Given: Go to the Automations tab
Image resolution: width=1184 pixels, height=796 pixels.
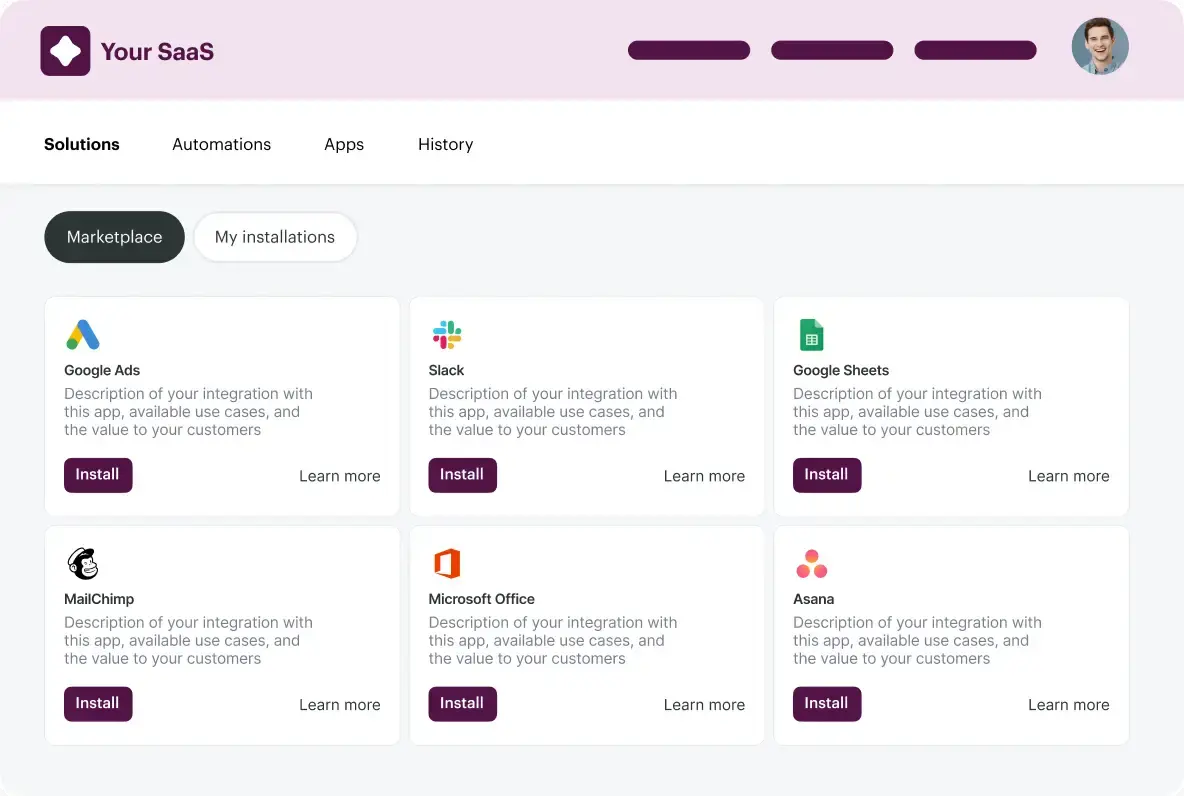Looking at the screenshot, I should (221, 144).
